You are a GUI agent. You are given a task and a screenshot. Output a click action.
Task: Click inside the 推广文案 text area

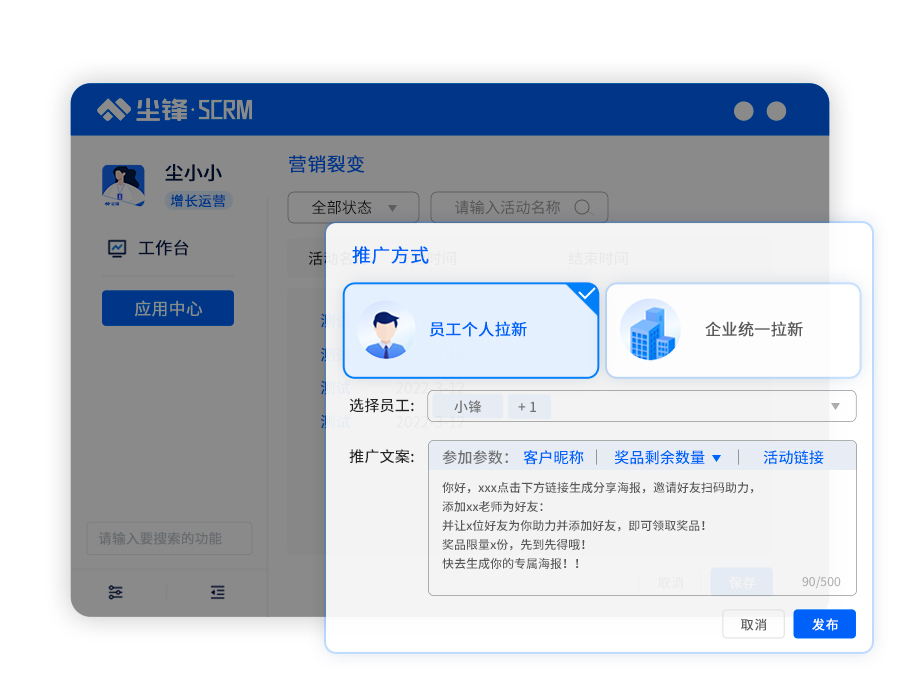tap(642, 532)
